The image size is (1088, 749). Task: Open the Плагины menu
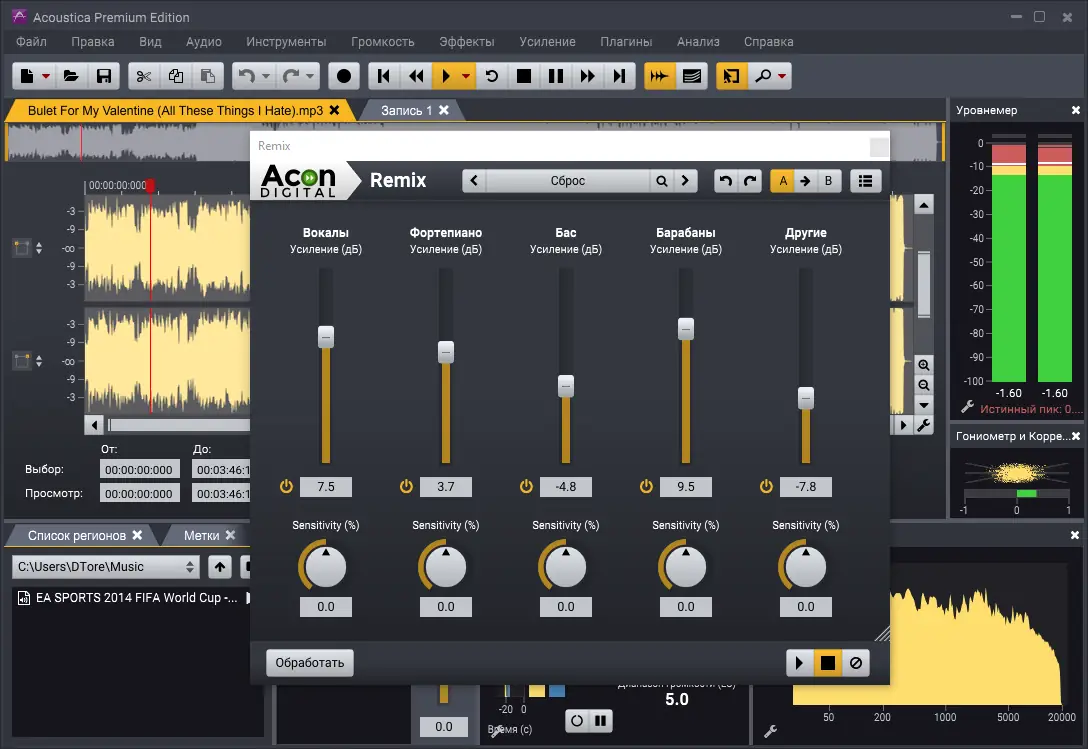click(x=626, y=42)
